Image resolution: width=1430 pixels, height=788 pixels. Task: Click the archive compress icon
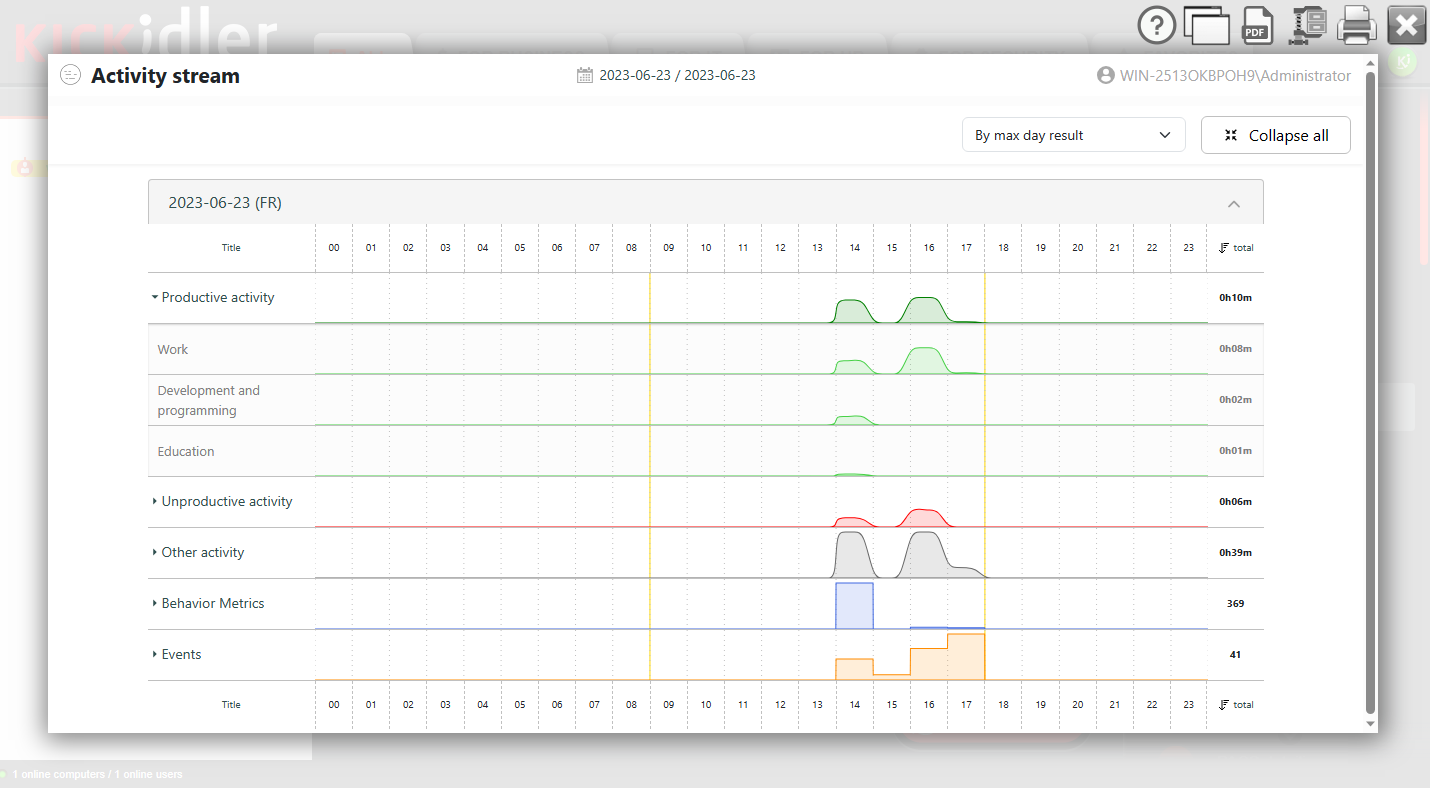coord(1308,25)
